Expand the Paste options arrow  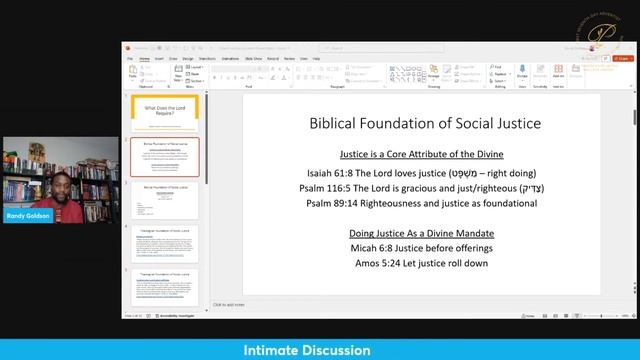click(133, 80)
